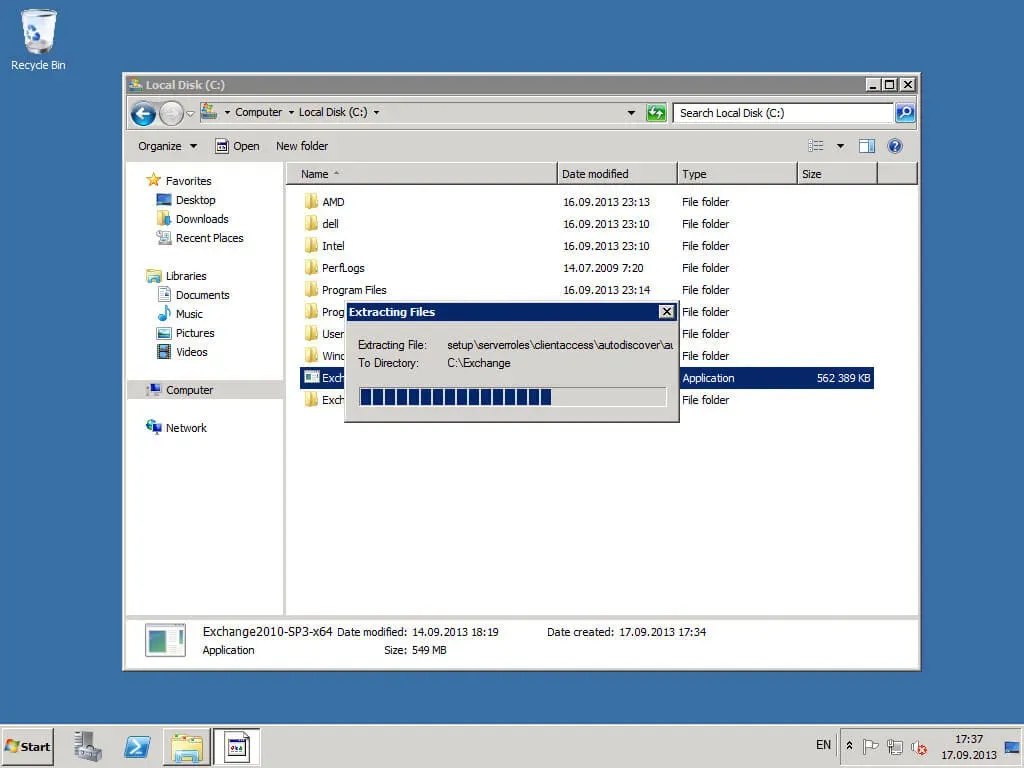Click Windows Explorer taskbar button
The height and width of the screenshot is (768, 1024).
187,746
